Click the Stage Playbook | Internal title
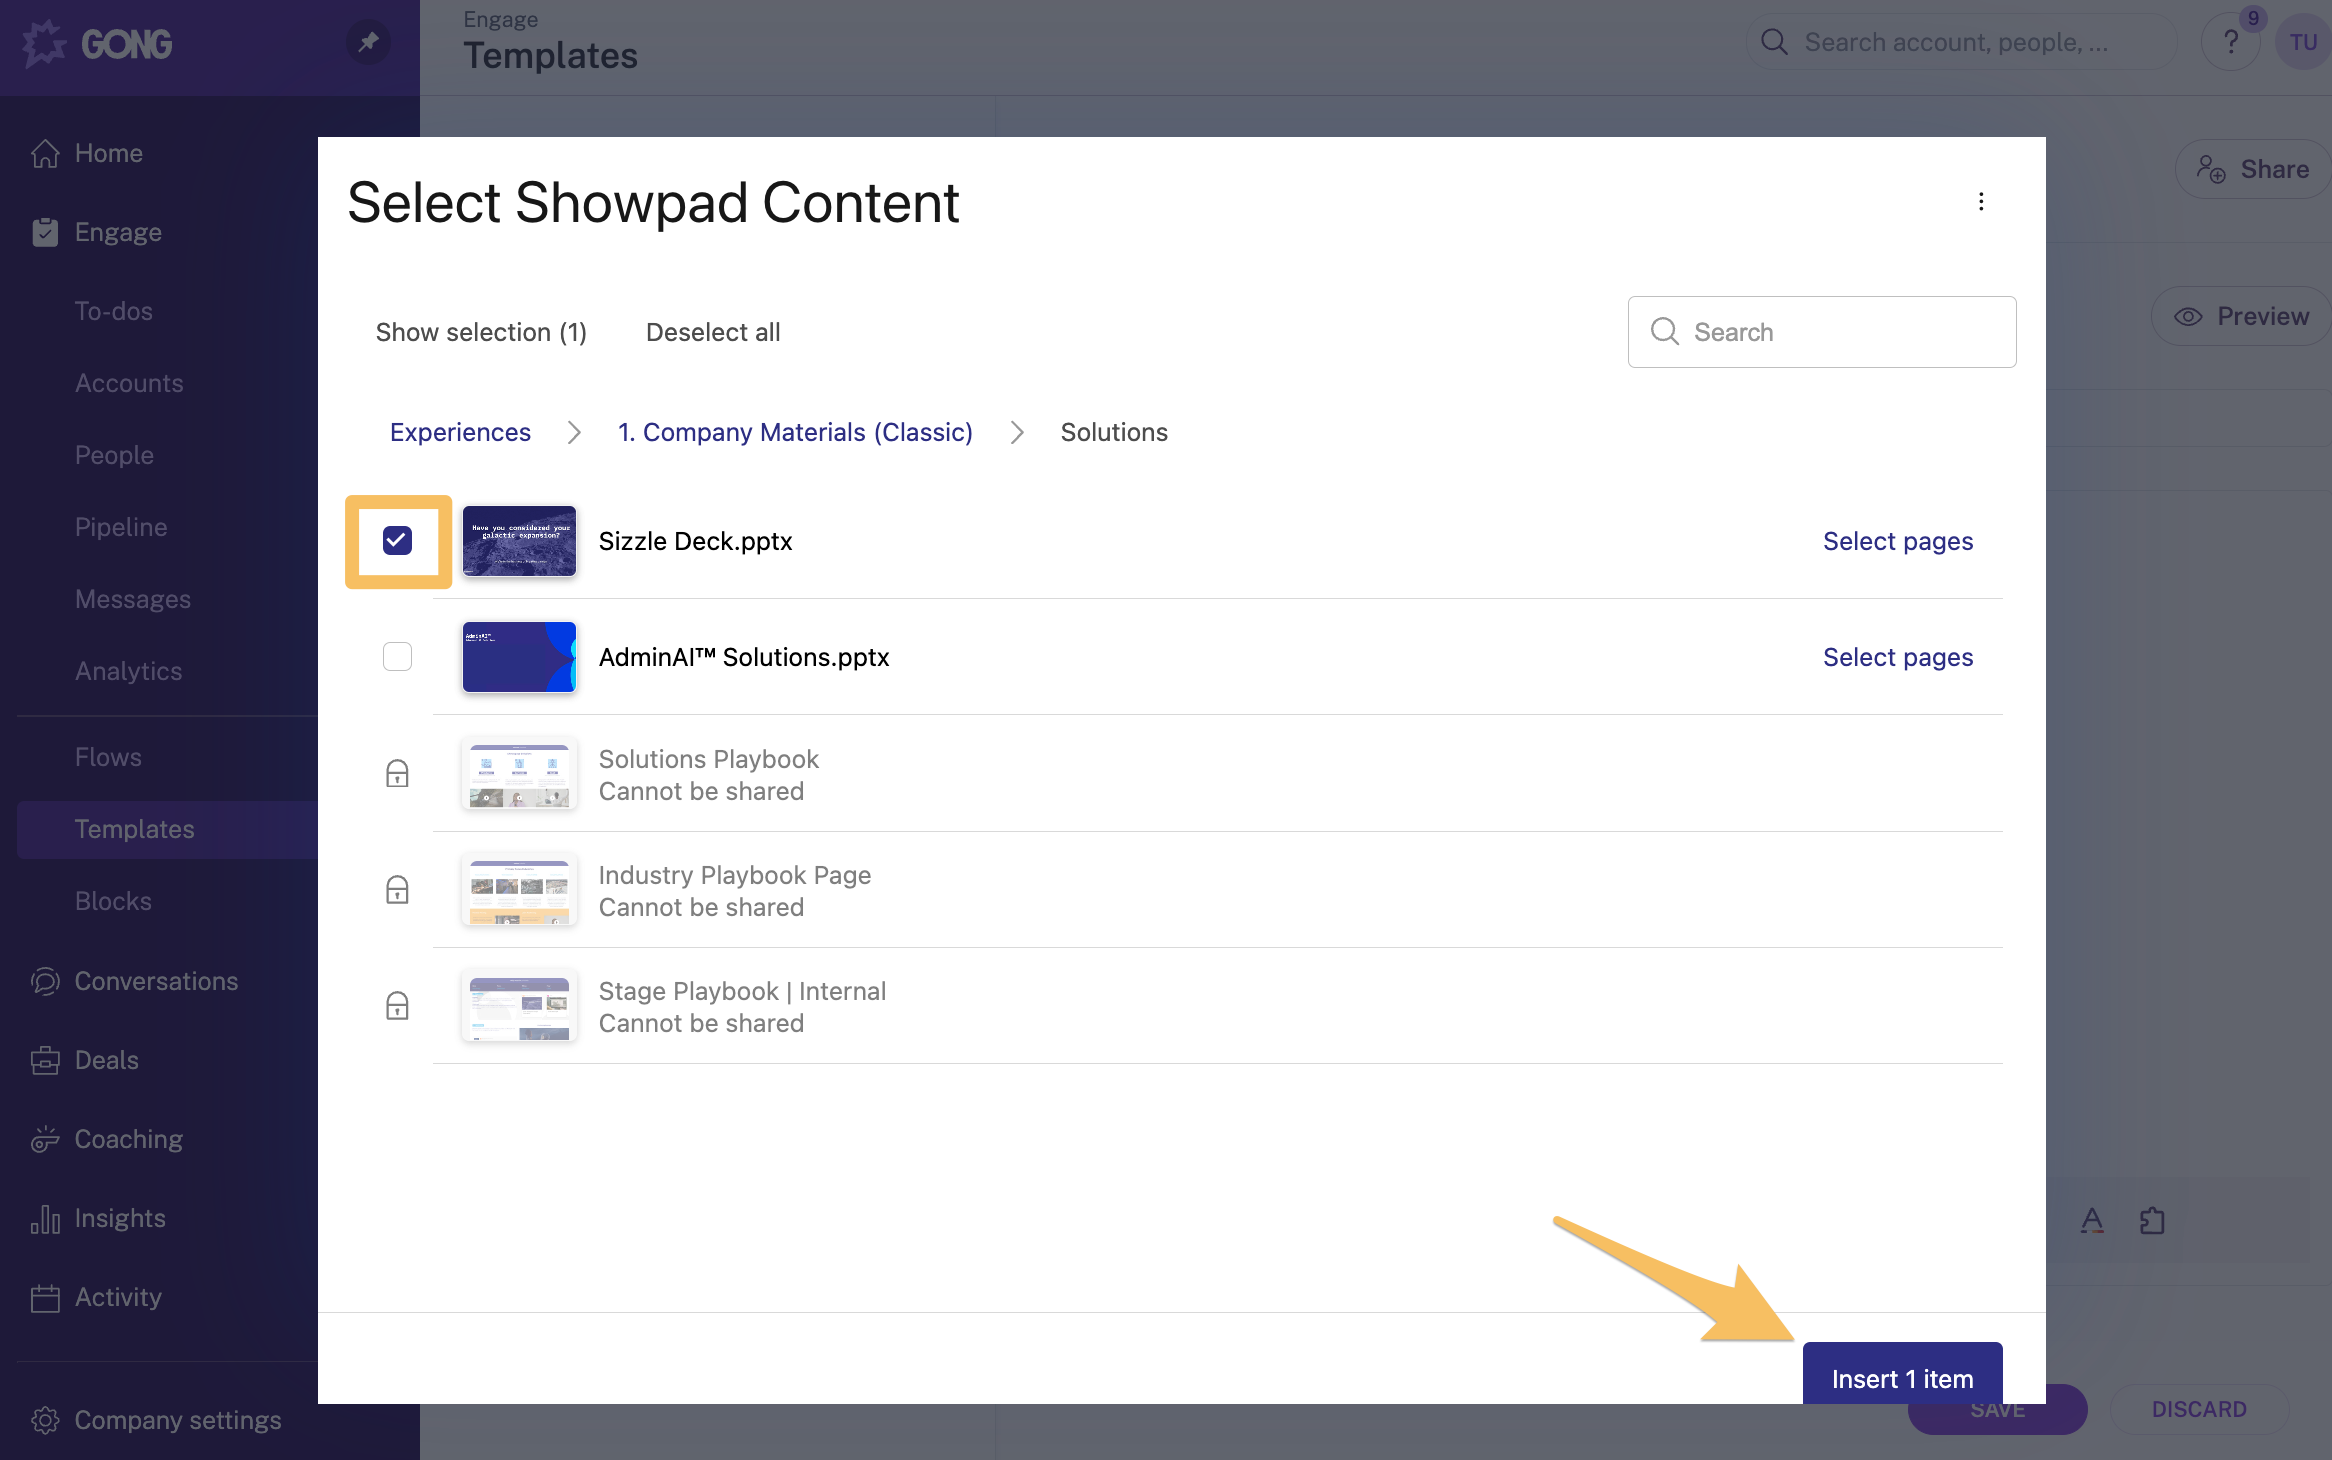This screenshot has height=1460, width=2332. pyautogui.click(x=742, y=991)
